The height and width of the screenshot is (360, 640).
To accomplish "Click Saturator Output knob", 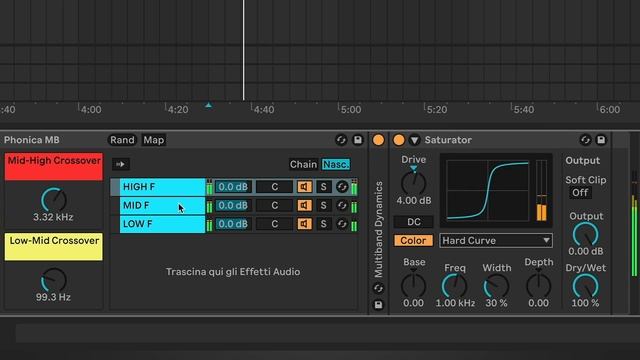I will pyautogui.click(x=585, y=234).
